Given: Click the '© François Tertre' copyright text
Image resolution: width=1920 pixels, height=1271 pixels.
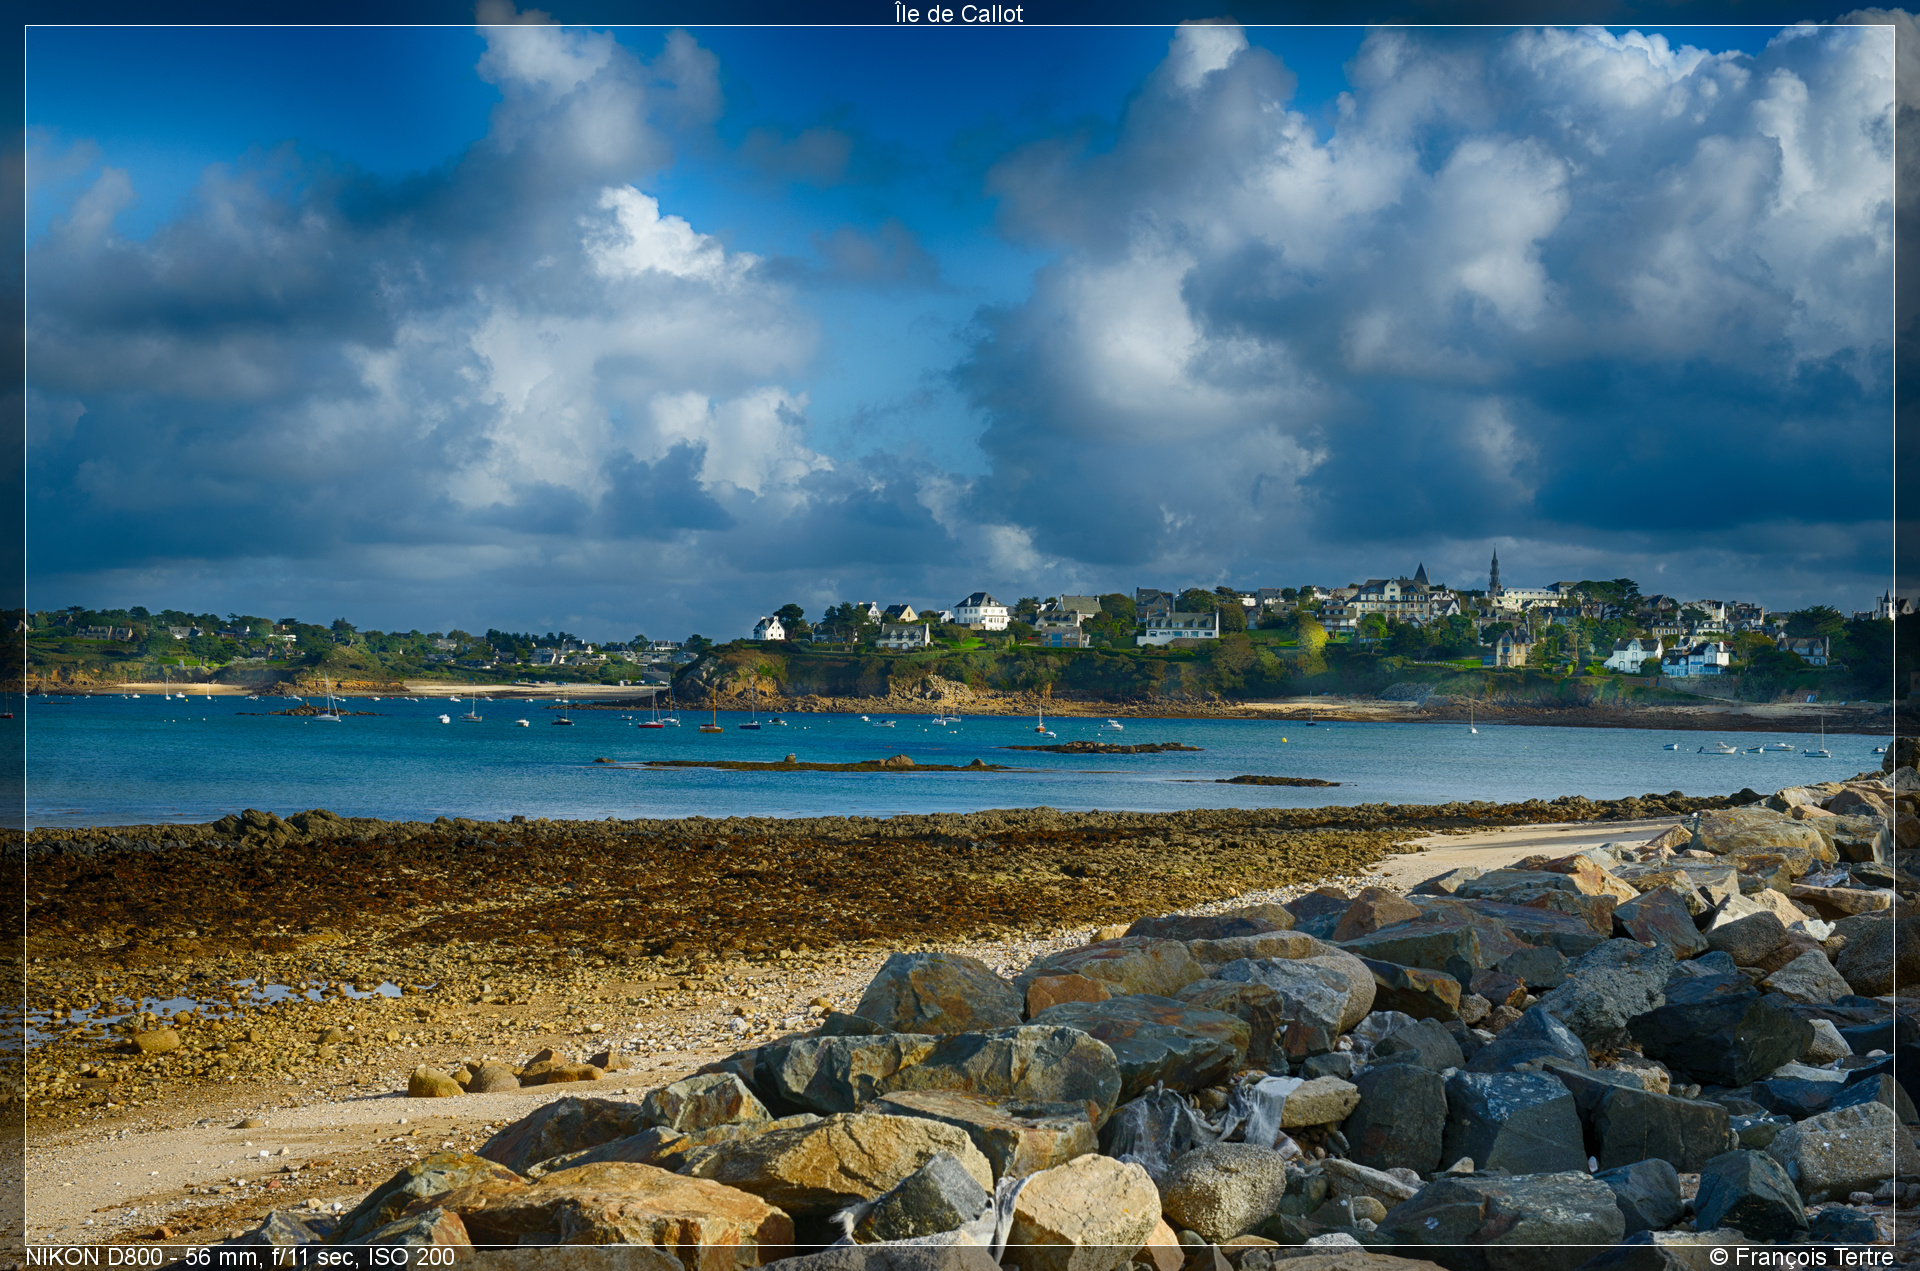Looking at the screenshot, I should click(x=1801, y=1257).
